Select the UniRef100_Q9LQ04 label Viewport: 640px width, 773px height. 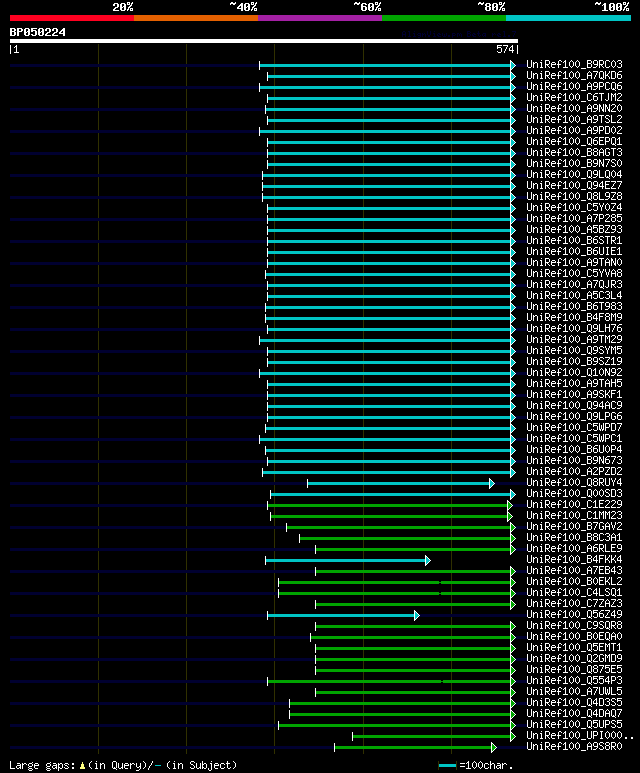click(x=574, y=175)
